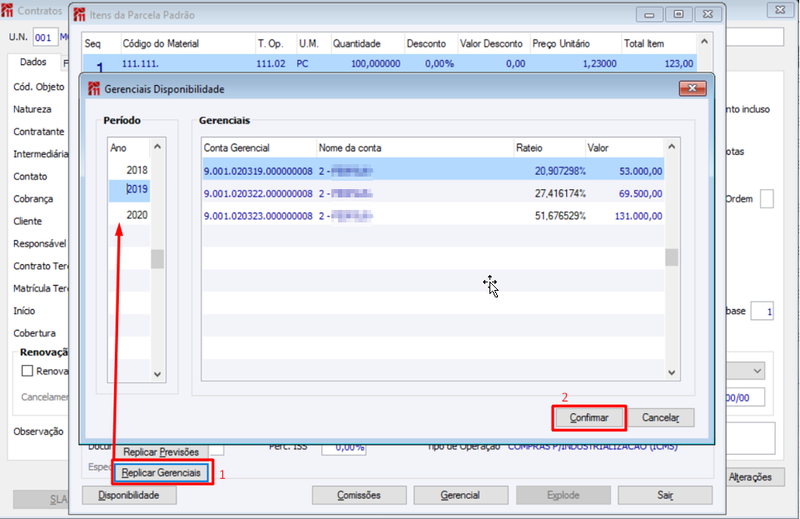Minimize Itens da Parcela Padrão window
This screenshot has height=519, width=800.
pyautogui.click(x=649, y=14)
